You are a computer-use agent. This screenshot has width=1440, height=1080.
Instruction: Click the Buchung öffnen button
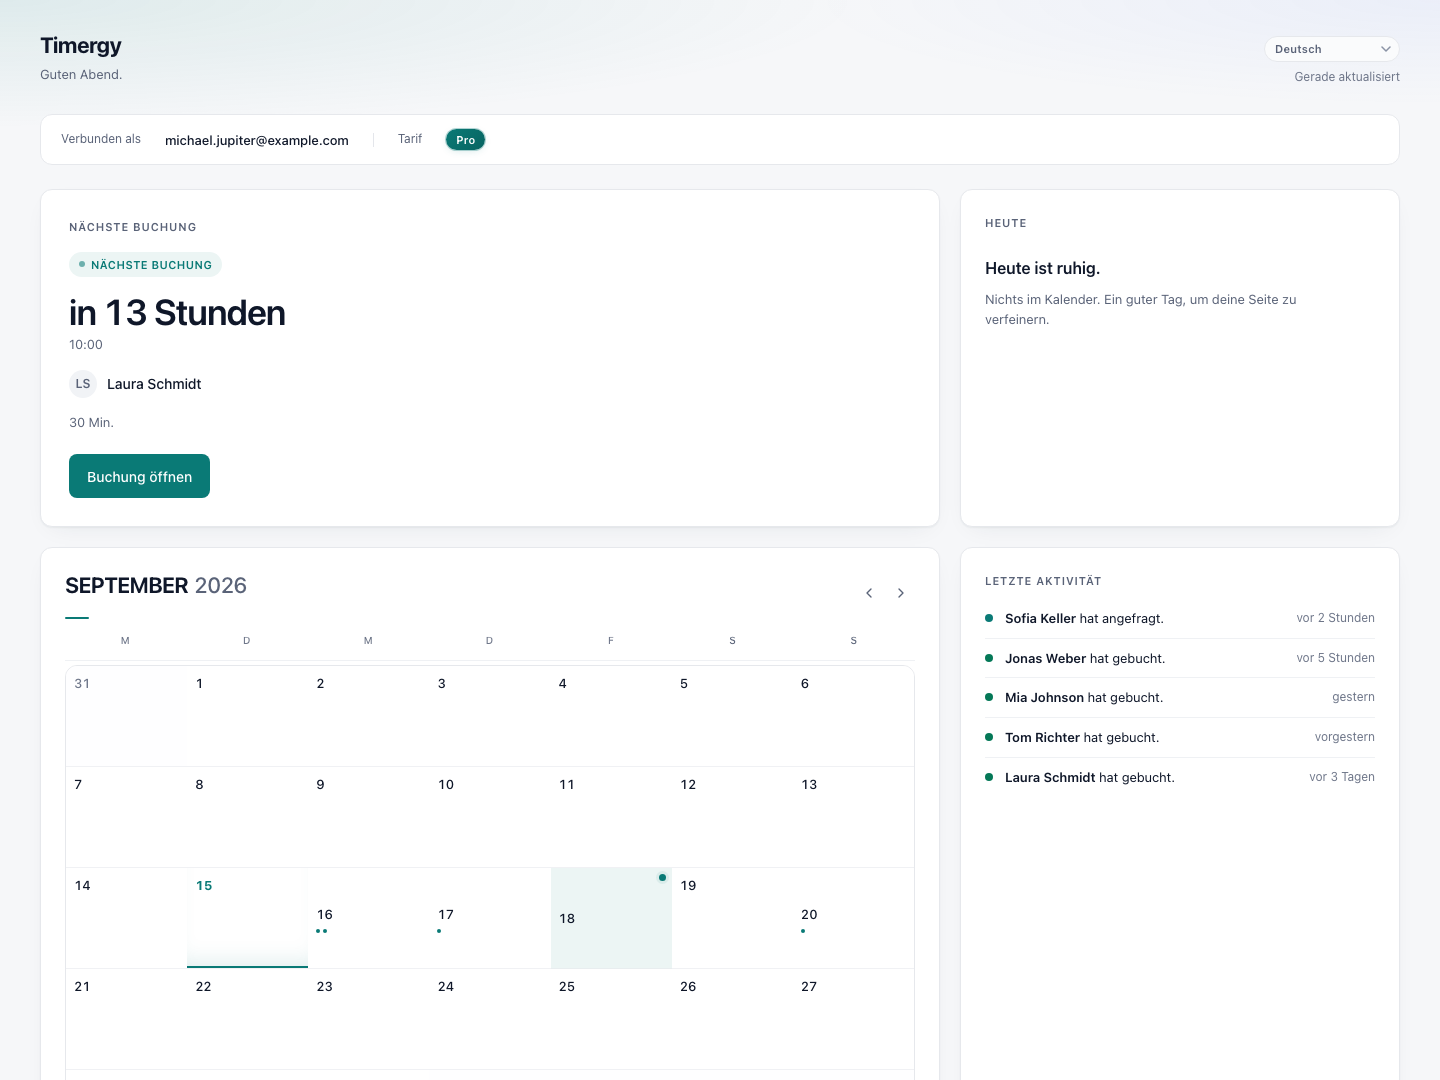pos(139,476)
